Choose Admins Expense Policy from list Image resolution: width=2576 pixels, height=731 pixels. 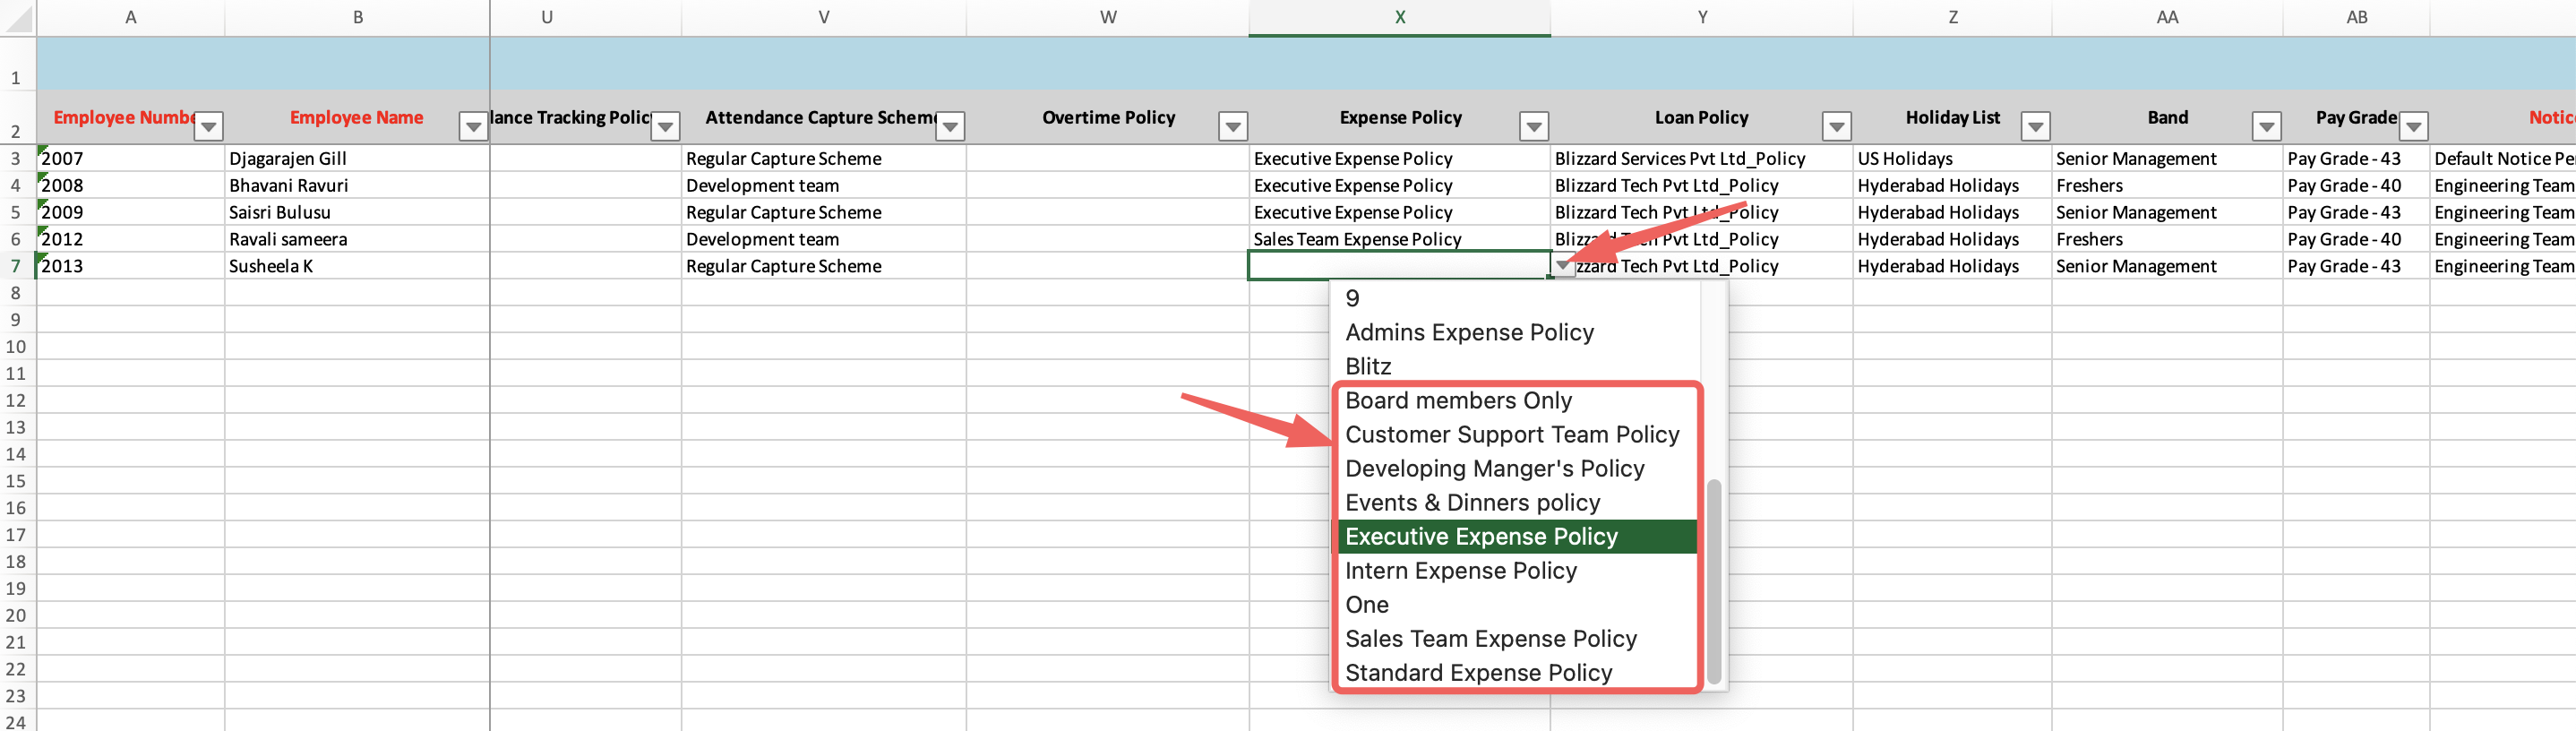coord(1469,333)
